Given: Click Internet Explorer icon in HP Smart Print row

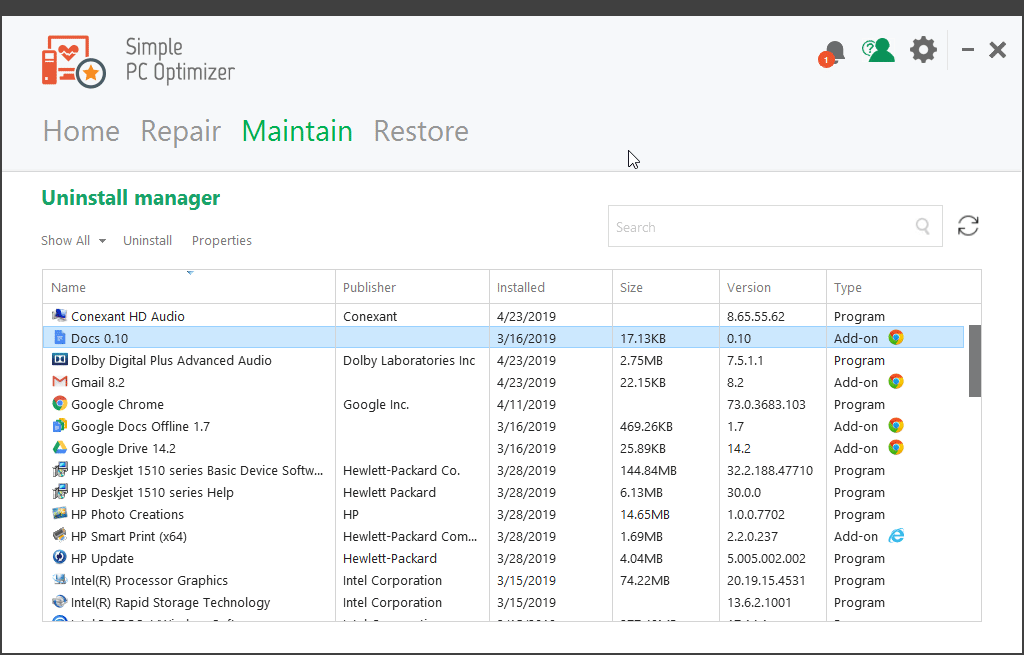Looking at the screenshot, I should click(896, 535).
